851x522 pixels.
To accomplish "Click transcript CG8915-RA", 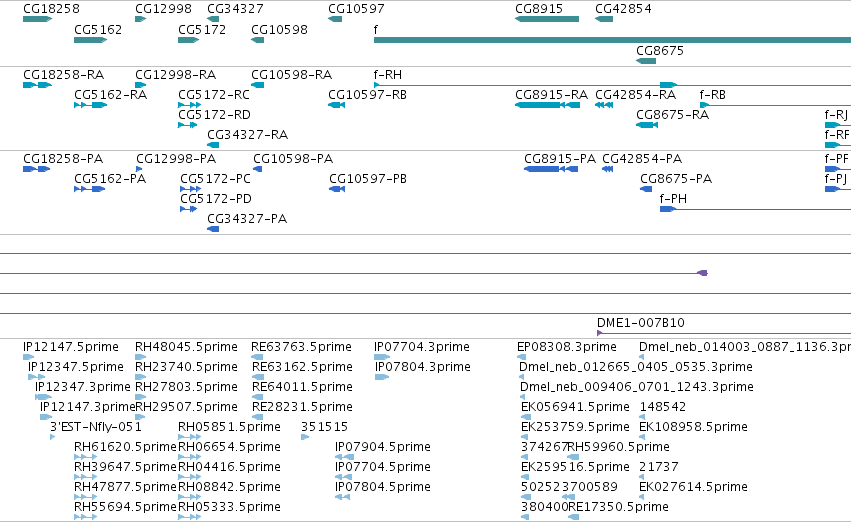I will click(x=551, y=94).
